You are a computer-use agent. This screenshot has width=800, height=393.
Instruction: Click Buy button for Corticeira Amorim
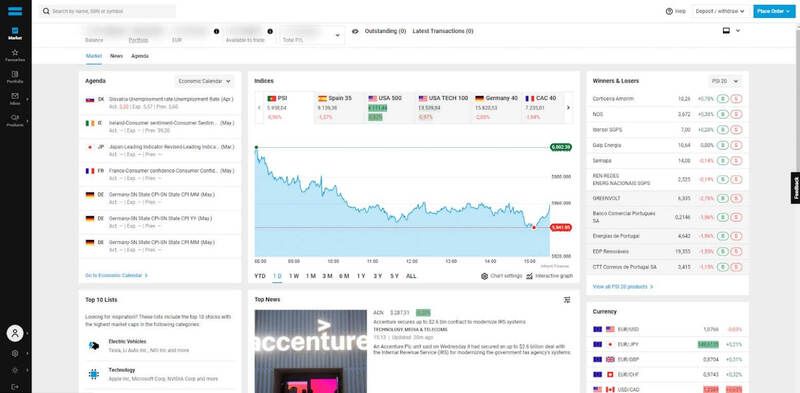722,99
